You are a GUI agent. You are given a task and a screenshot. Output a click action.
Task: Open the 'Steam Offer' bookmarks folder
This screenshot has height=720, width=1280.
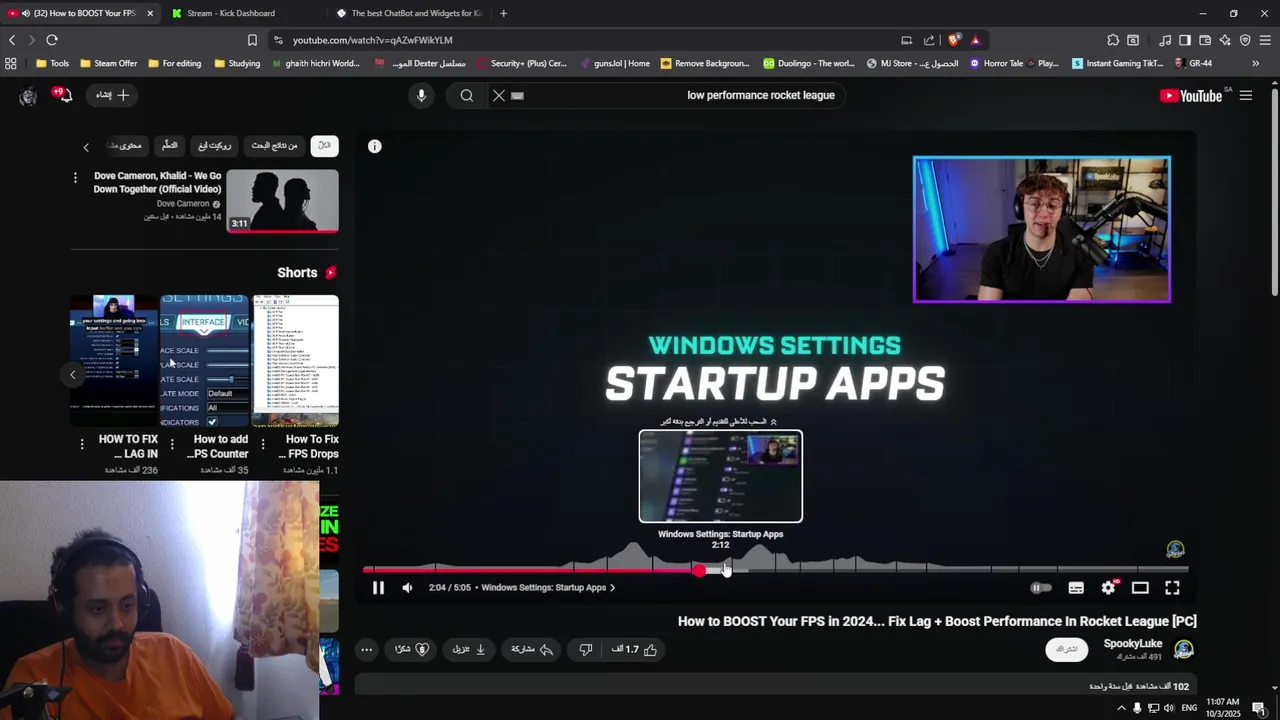108,63
